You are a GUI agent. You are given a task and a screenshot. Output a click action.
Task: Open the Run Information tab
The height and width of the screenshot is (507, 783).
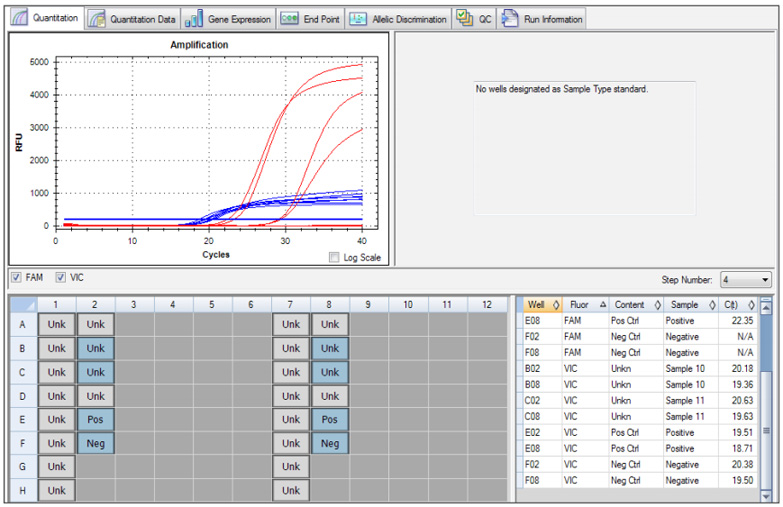coord(541,19)
